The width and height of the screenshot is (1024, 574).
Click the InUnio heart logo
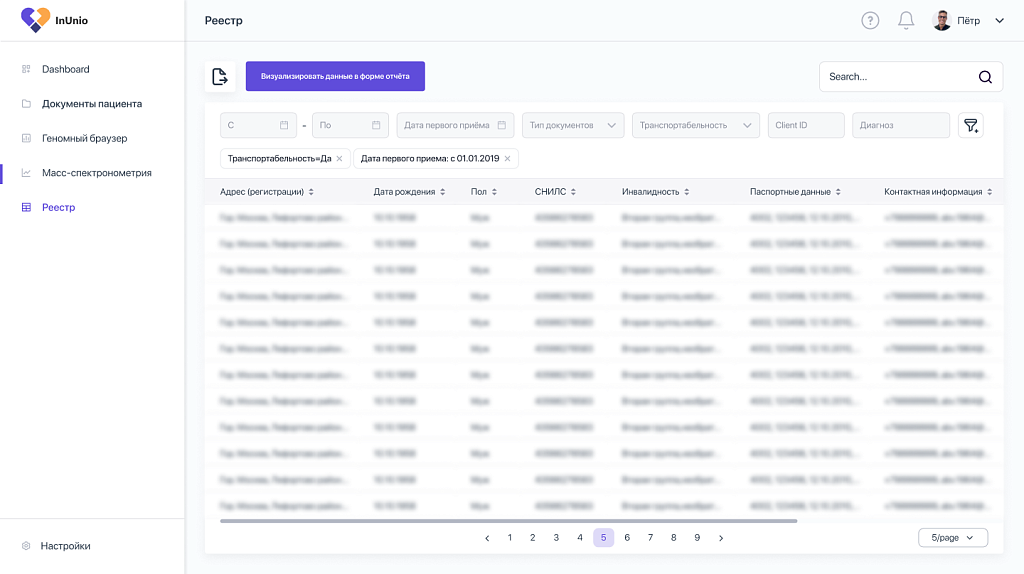35,20
